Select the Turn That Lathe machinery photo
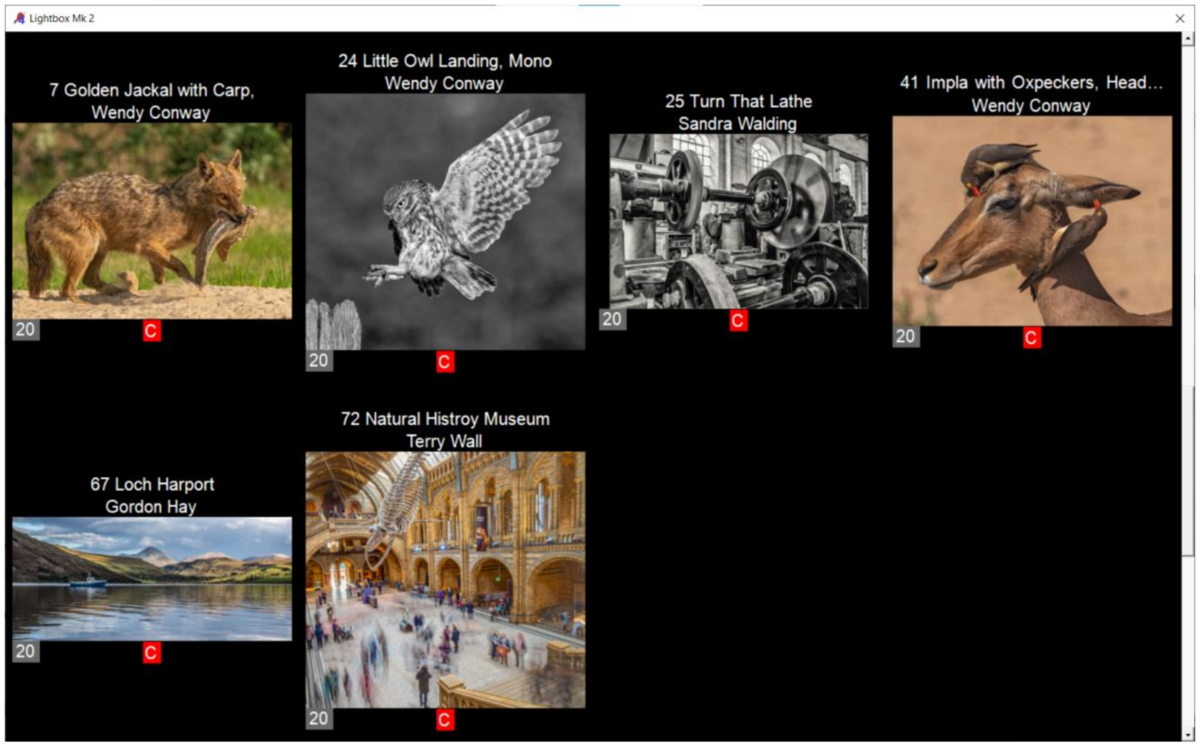Viewport: 1200px width, 748px height. pos(739,221)
